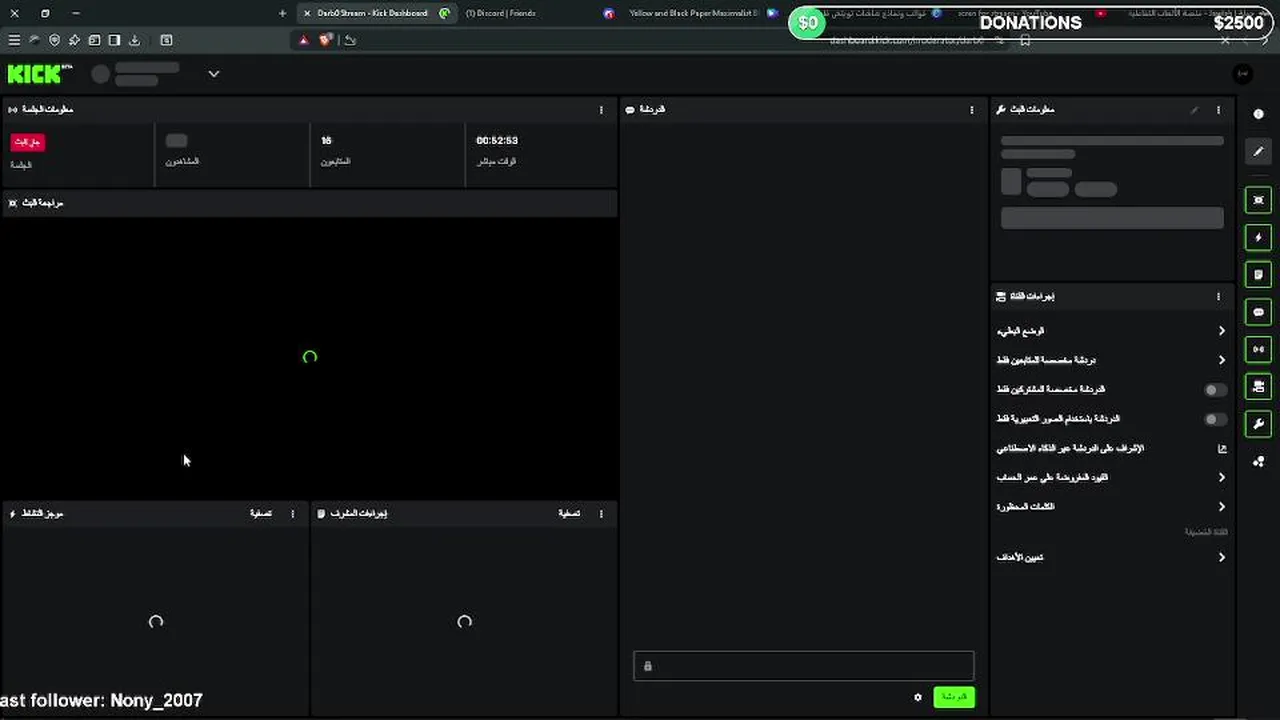Click the green send chat button
The image size is (1280, 720).
click(x=954, y=697)
